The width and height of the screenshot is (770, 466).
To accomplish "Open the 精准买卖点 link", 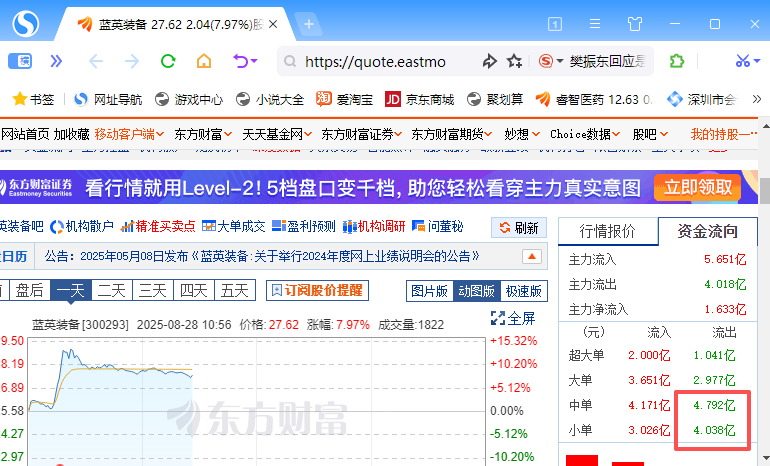I will point(158,226).
